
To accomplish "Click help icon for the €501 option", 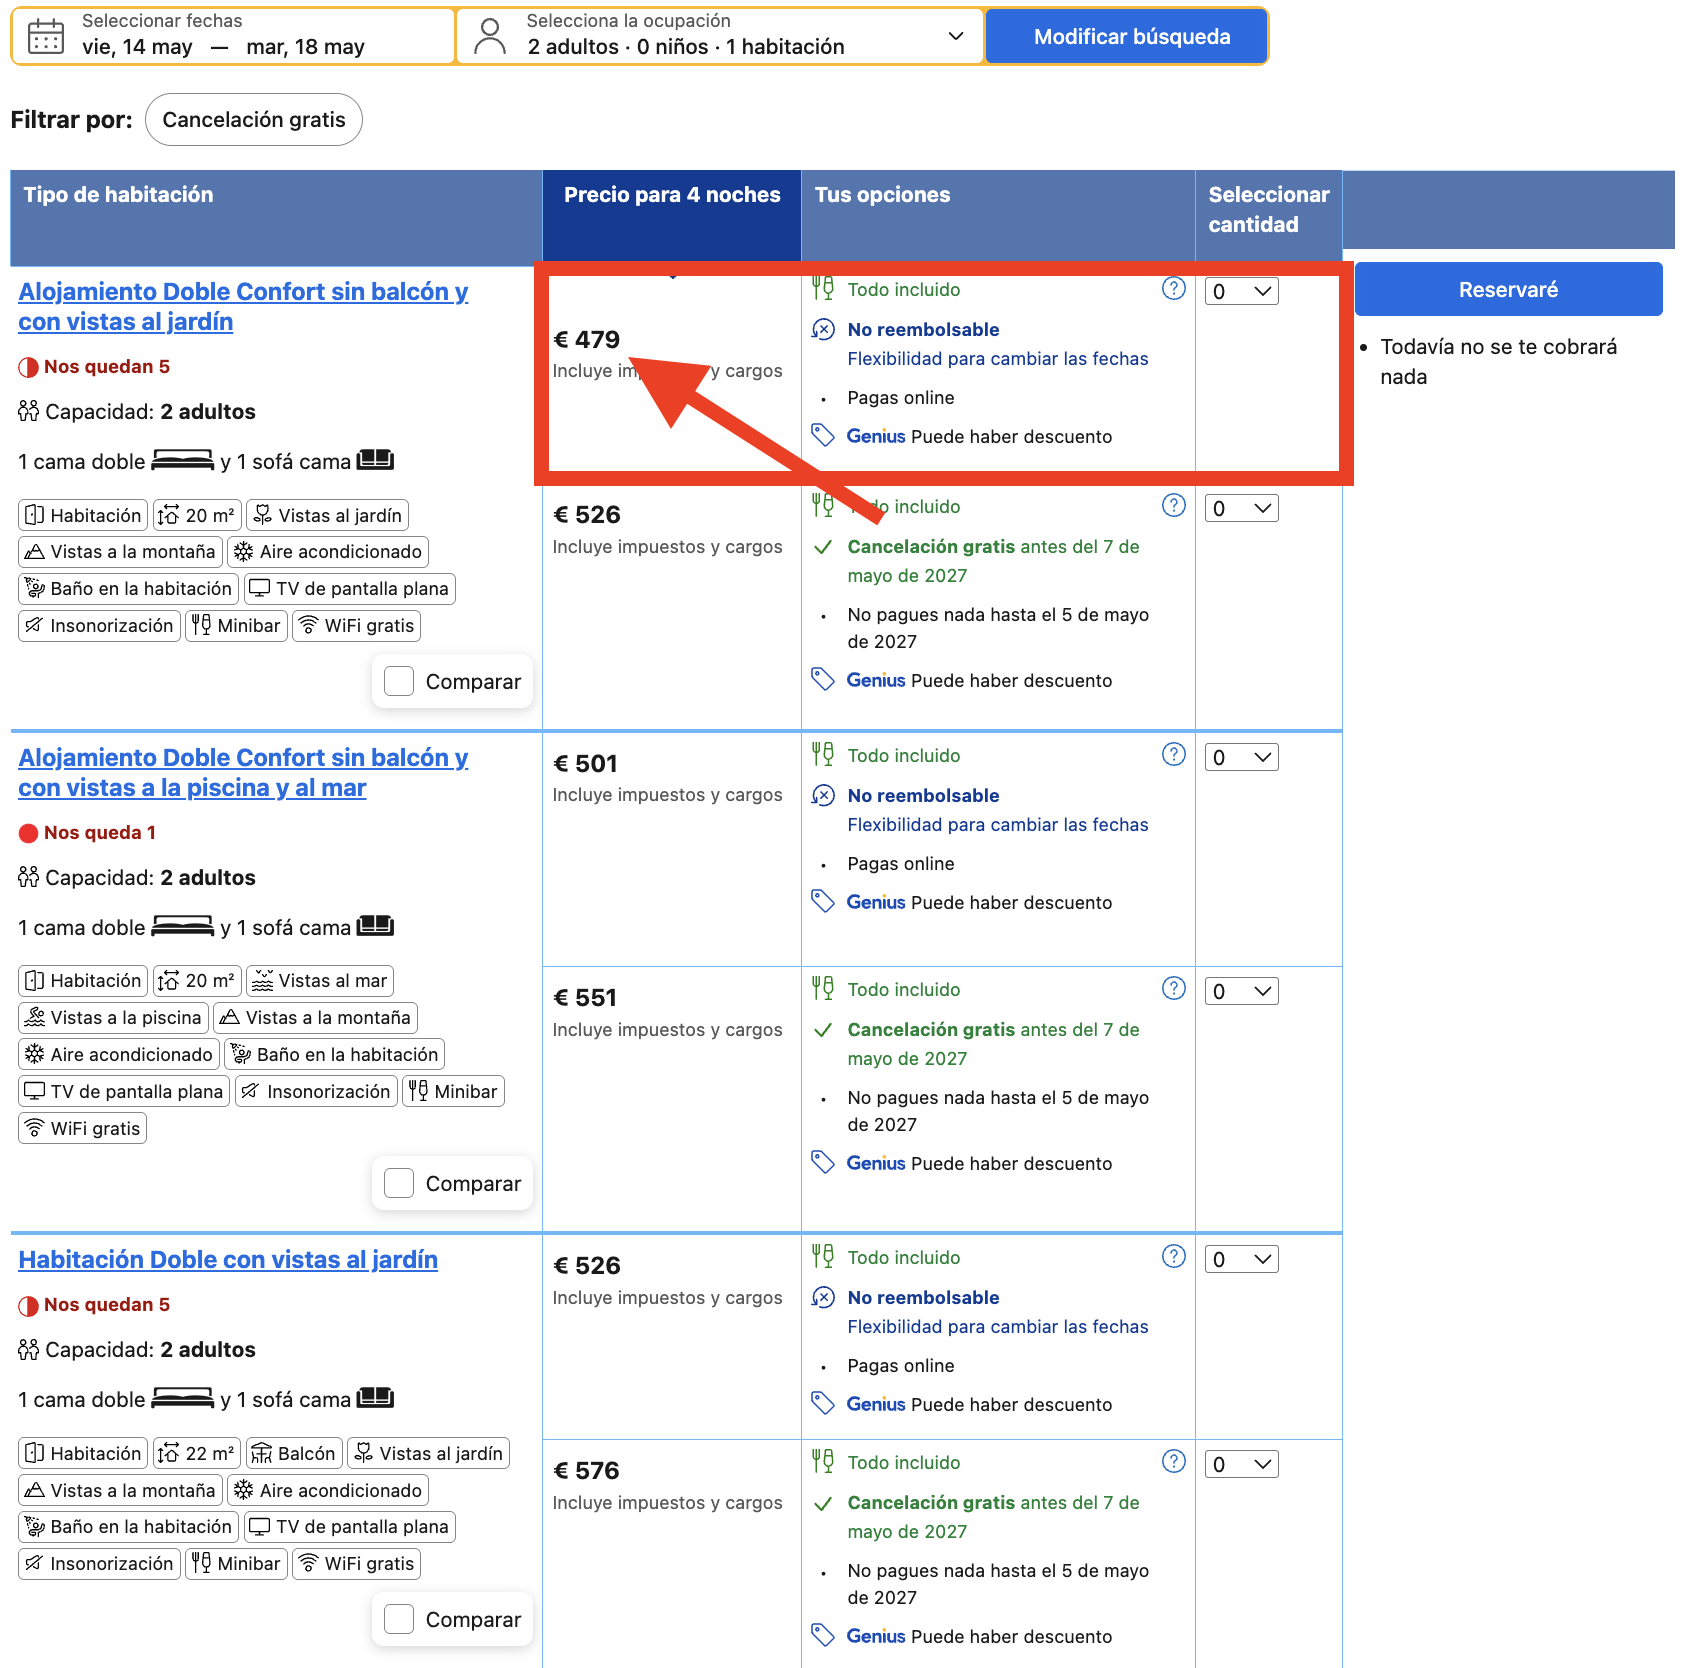I will tap(1174, 755).
